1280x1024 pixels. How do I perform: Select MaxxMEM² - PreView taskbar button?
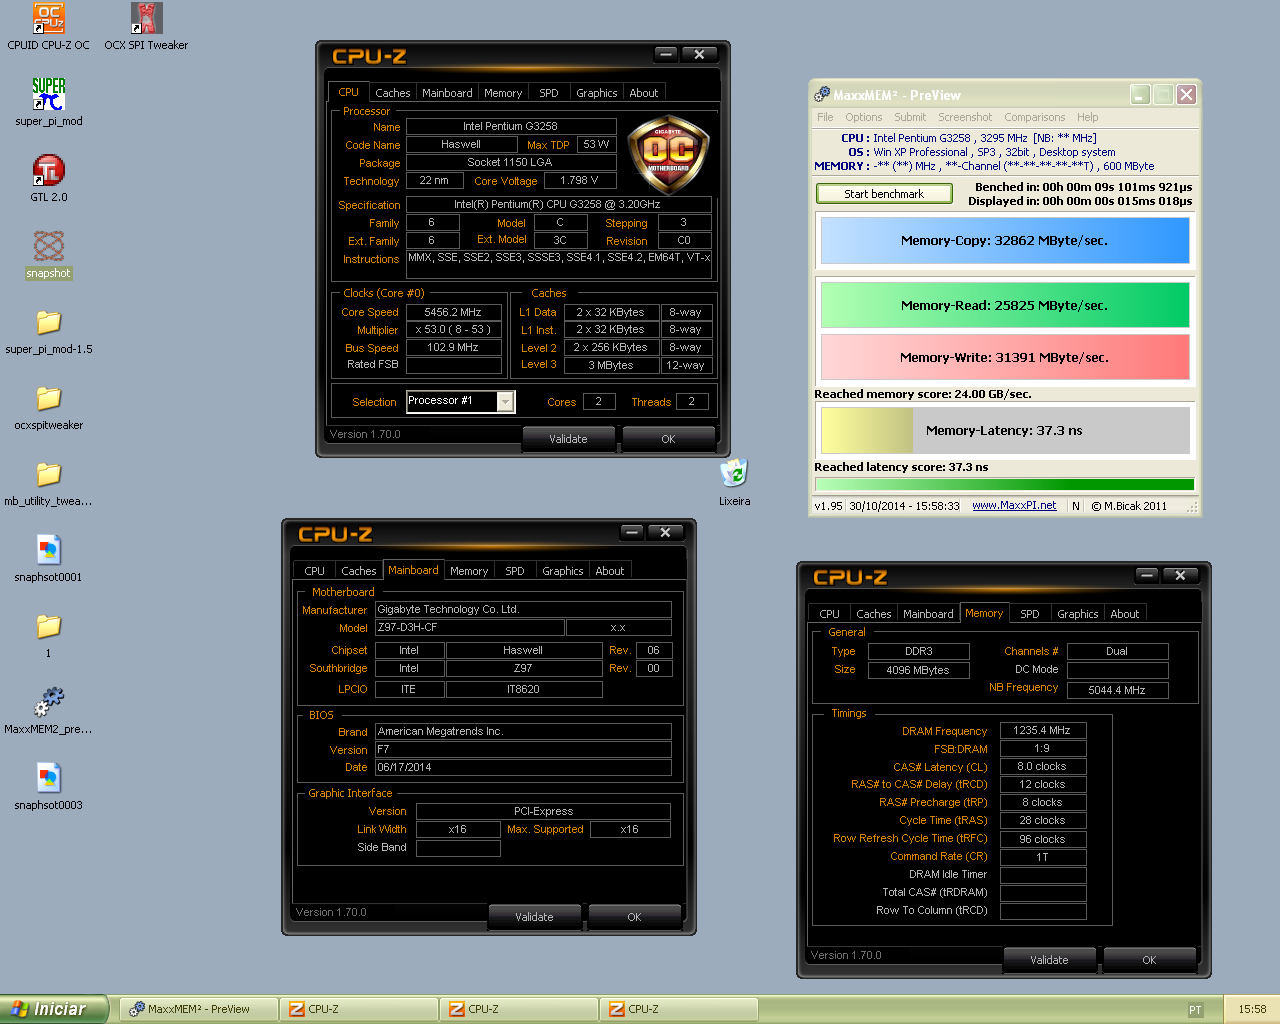[199, 1009]
